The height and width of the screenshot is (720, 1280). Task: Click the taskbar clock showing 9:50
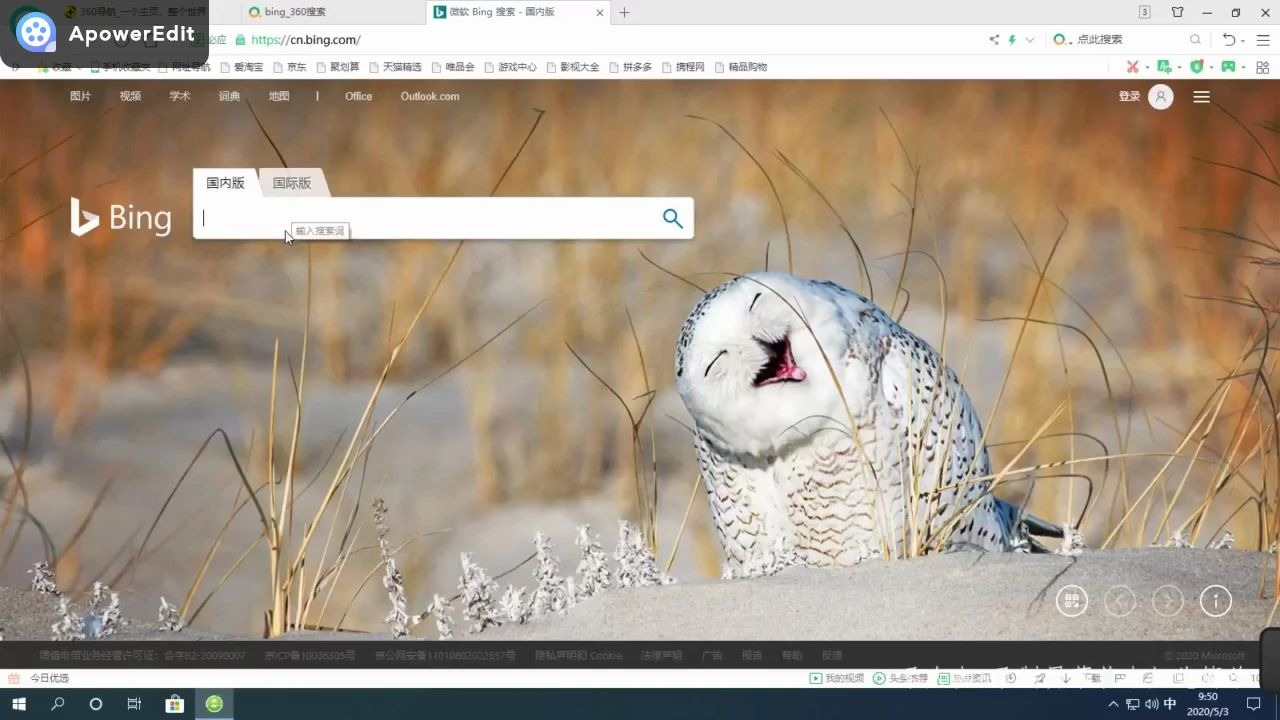coord(1208,704)
